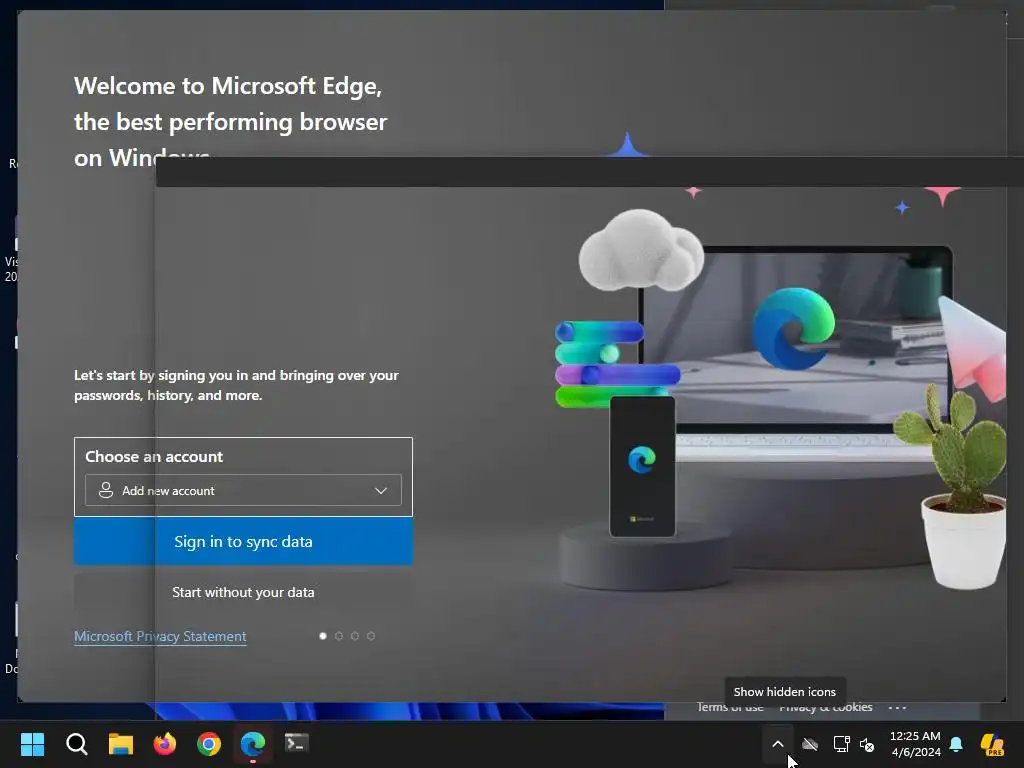Open the network status tray icon
Screen dimensions: 1024x768
point(841,744)
